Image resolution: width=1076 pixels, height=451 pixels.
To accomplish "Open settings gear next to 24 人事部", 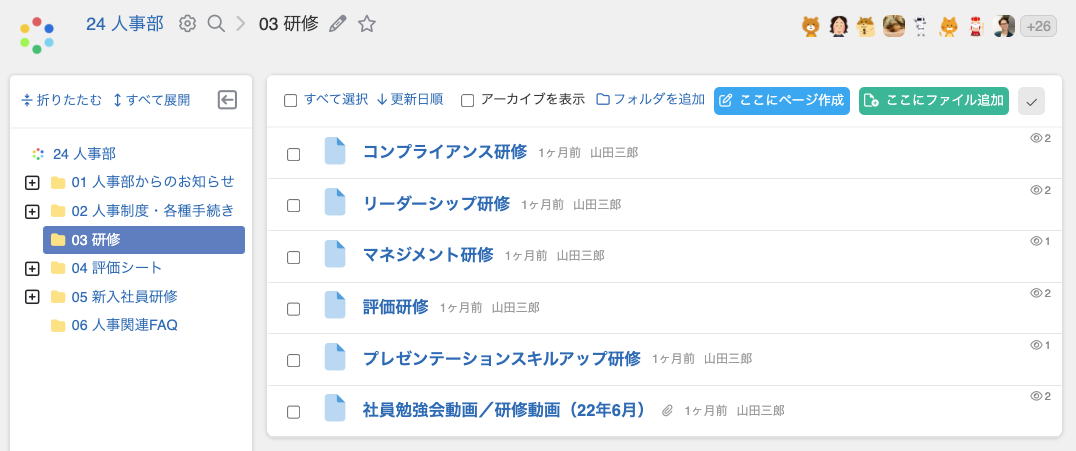I will tap(187, 24).
